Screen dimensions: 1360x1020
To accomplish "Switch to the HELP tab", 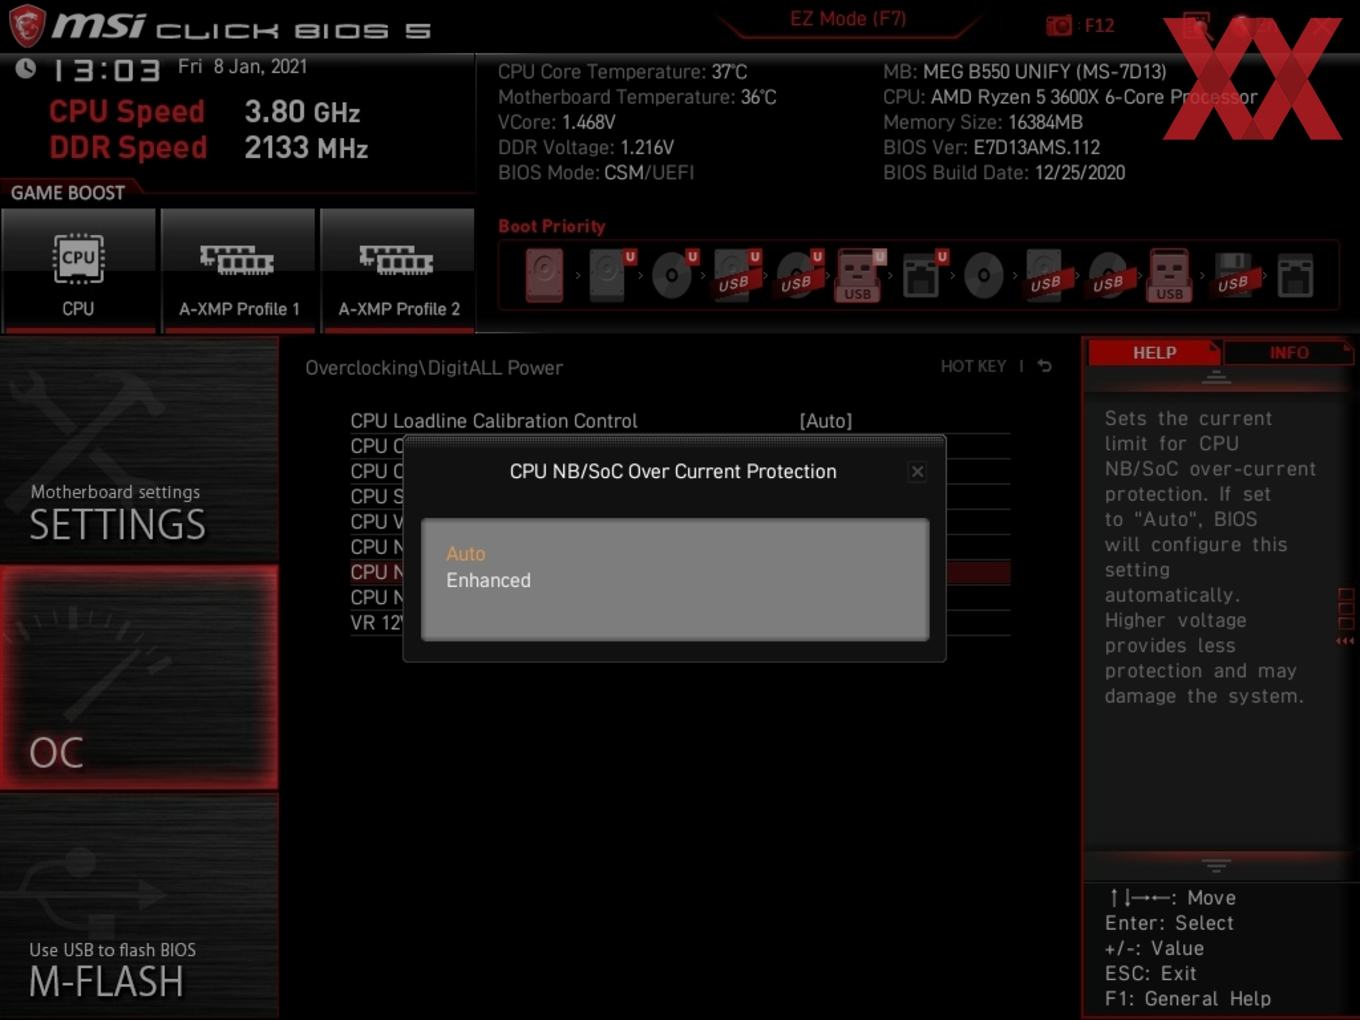I will (x=1154, y=353).
